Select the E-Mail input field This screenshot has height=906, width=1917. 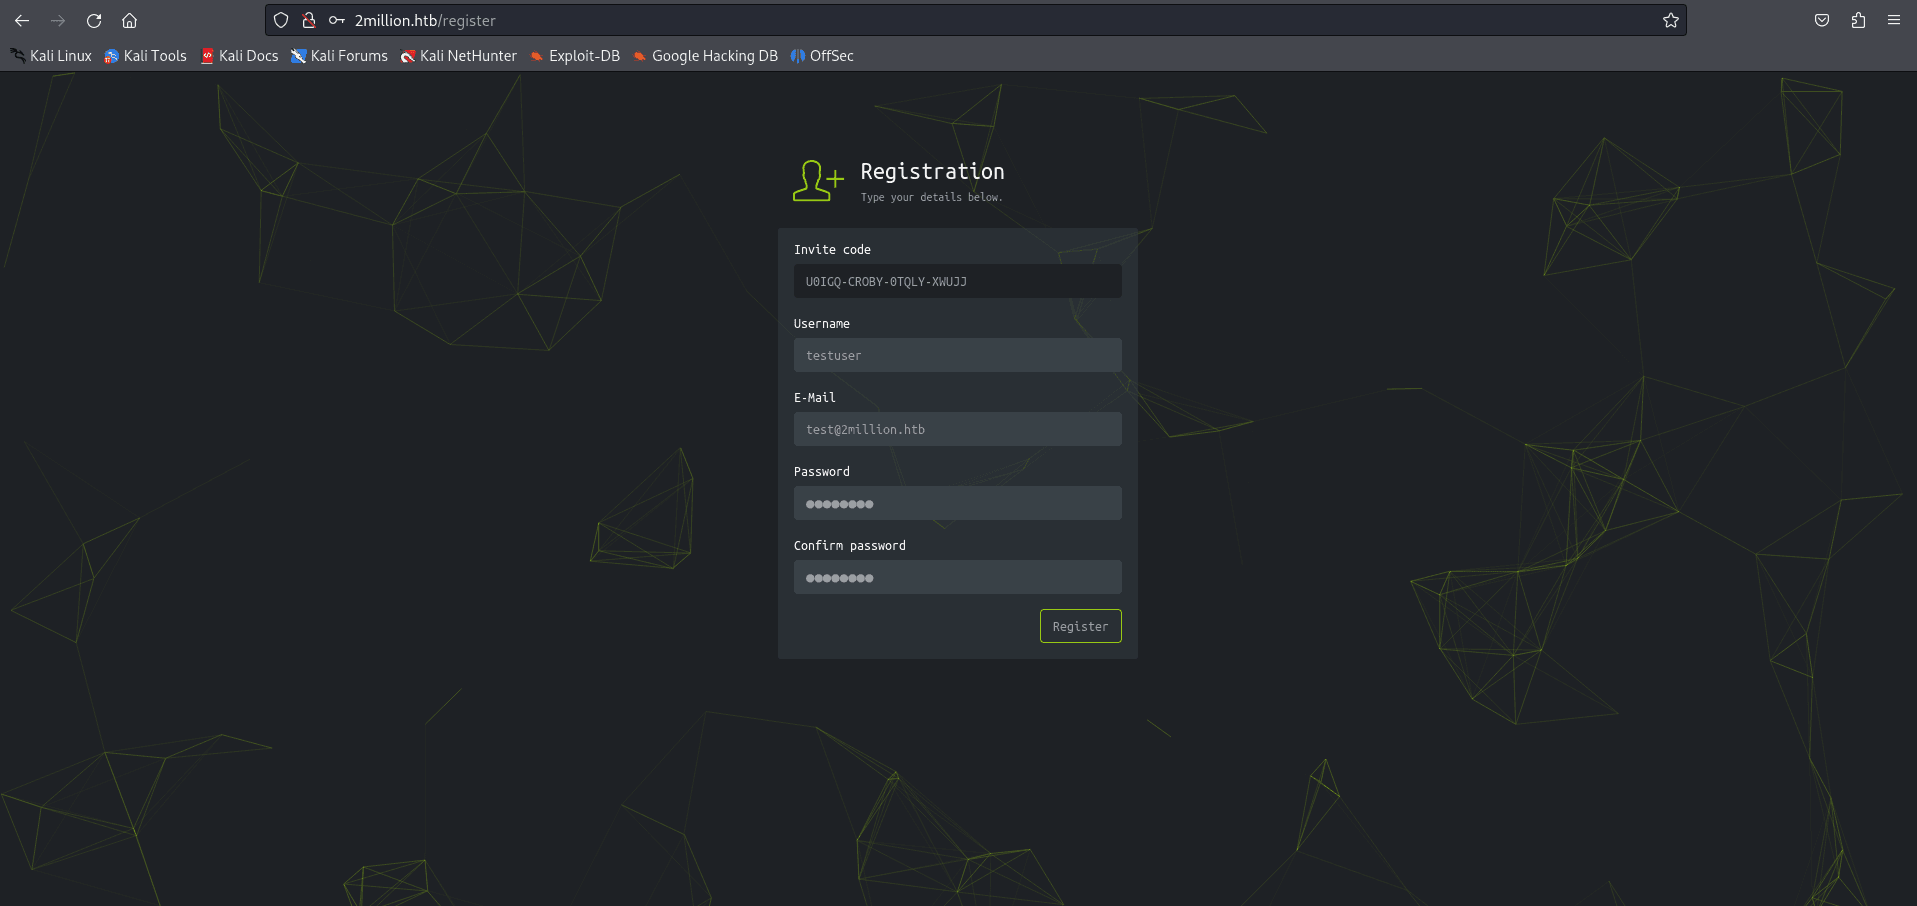(x=957, y=429)
